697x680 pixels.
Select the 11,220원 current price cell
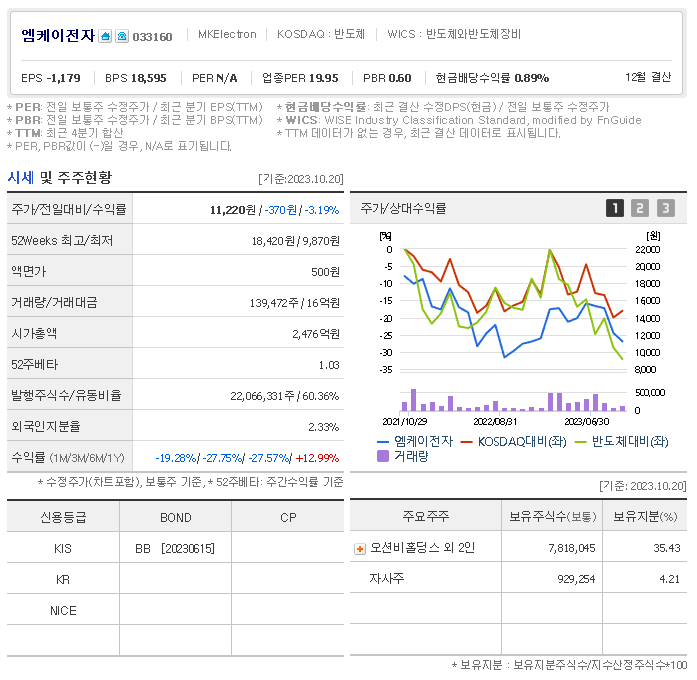233,210
